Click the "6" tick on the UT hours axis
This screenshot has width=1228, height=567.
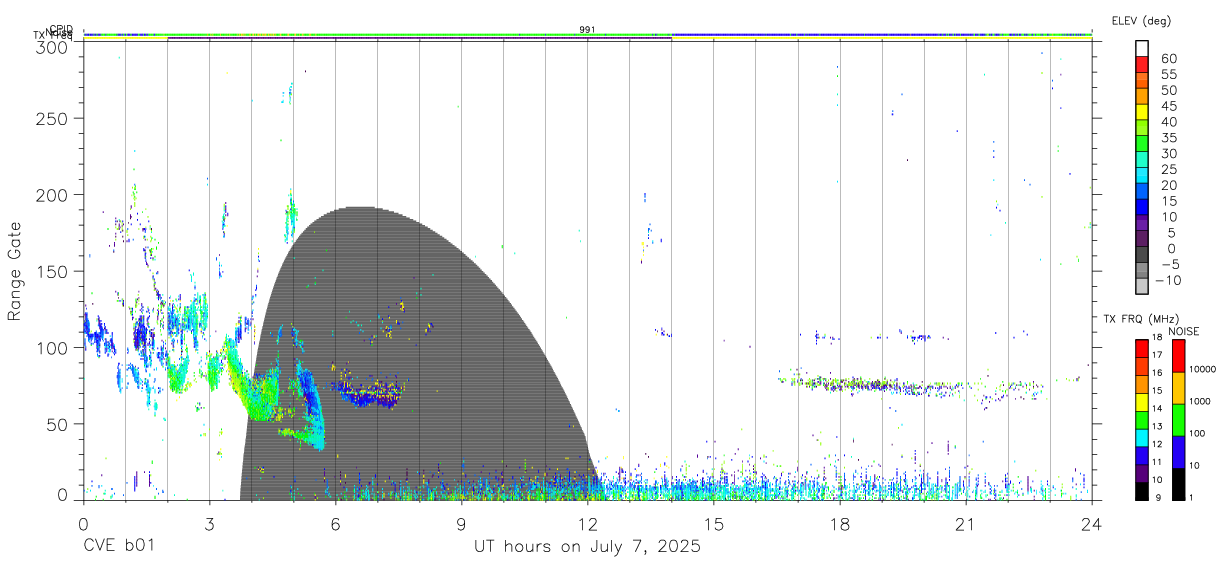335,524
